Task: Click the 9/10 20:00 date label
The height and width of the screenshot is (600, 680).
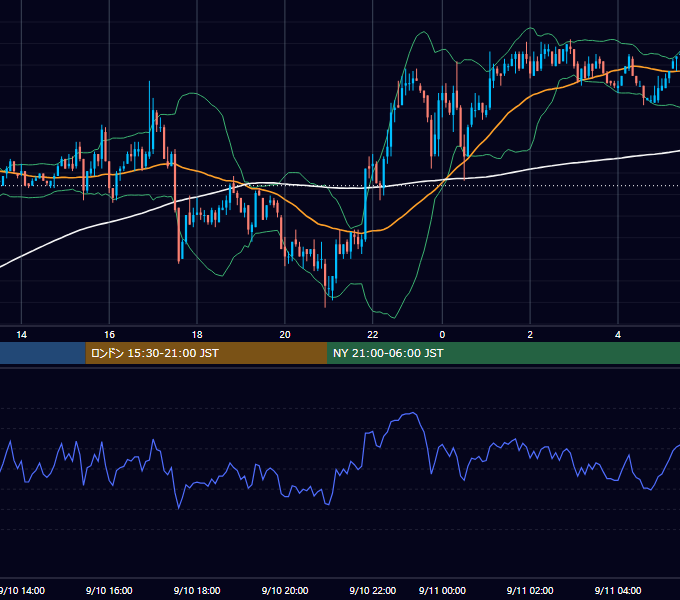Action: tap(285, 590)
